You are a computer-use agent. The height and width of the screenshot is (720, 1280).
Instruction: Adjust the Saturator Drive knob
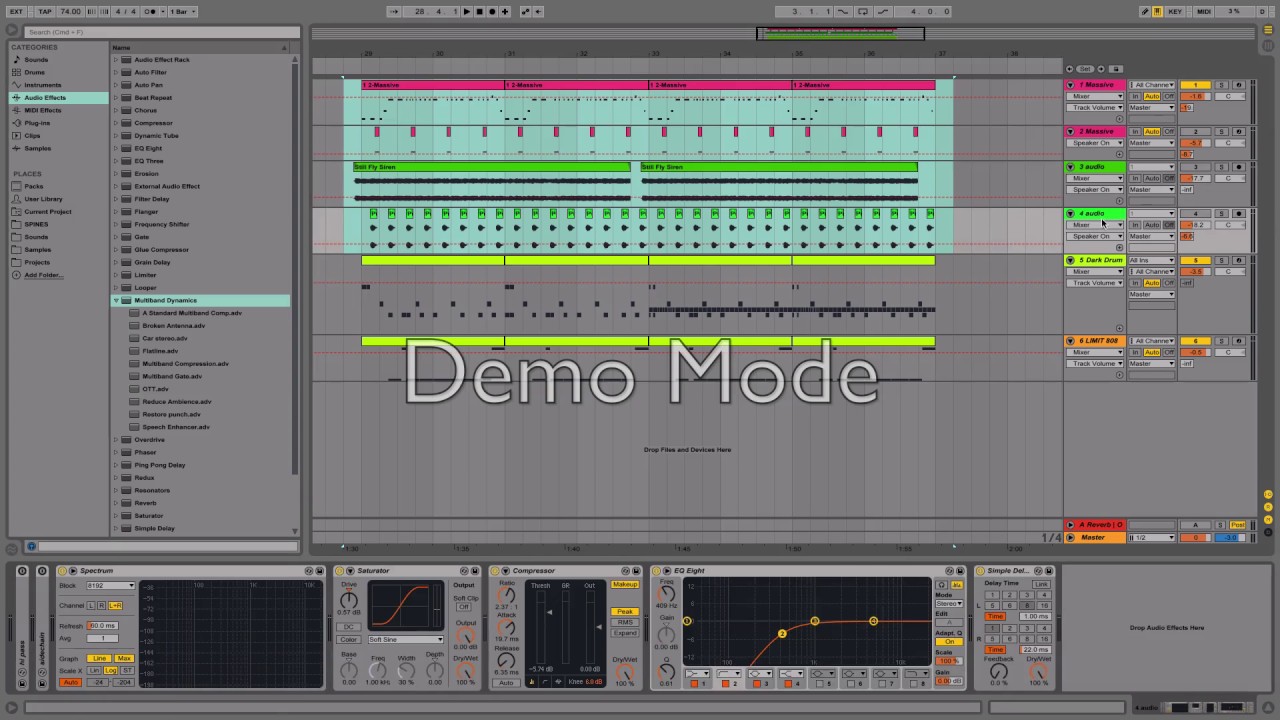348,600
